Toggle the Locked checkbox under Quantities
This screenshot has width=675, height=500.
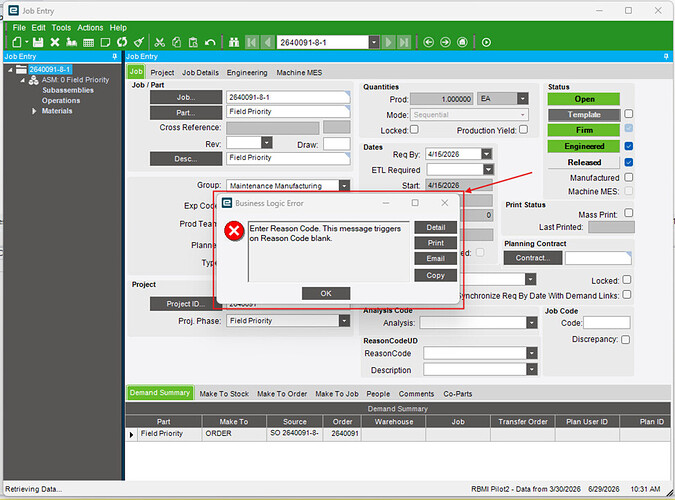[x=414, y=129]
